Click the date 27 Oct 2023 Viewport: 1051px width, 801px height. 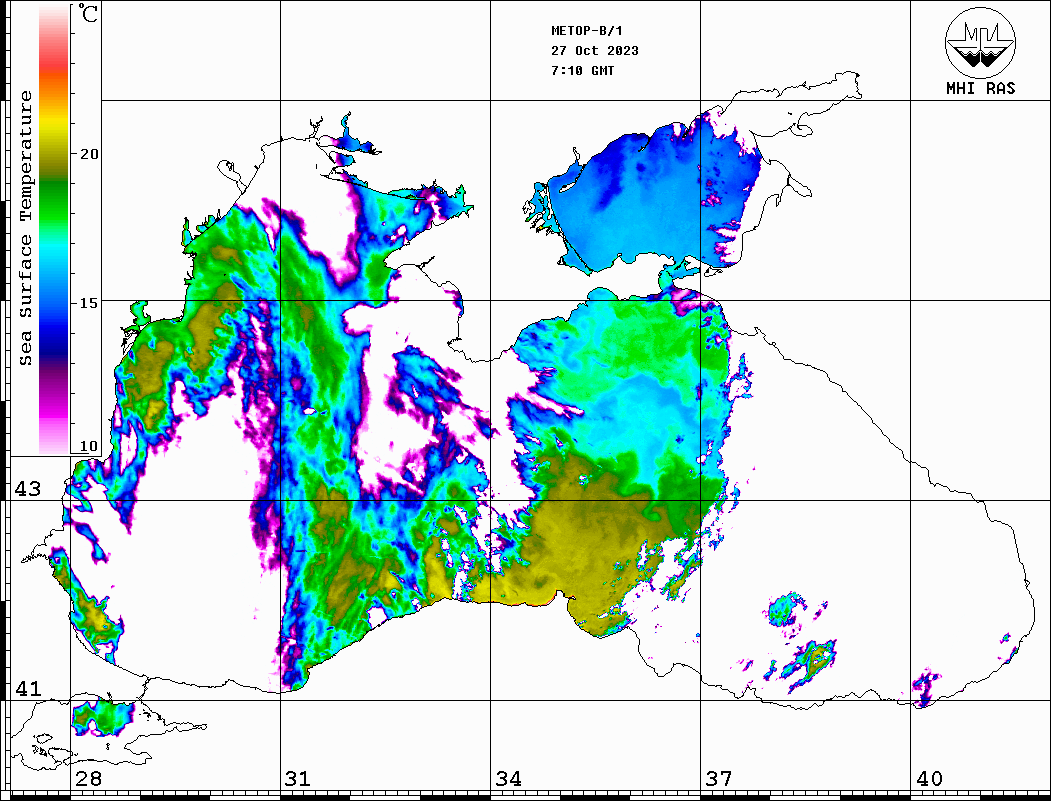point(595,51)
